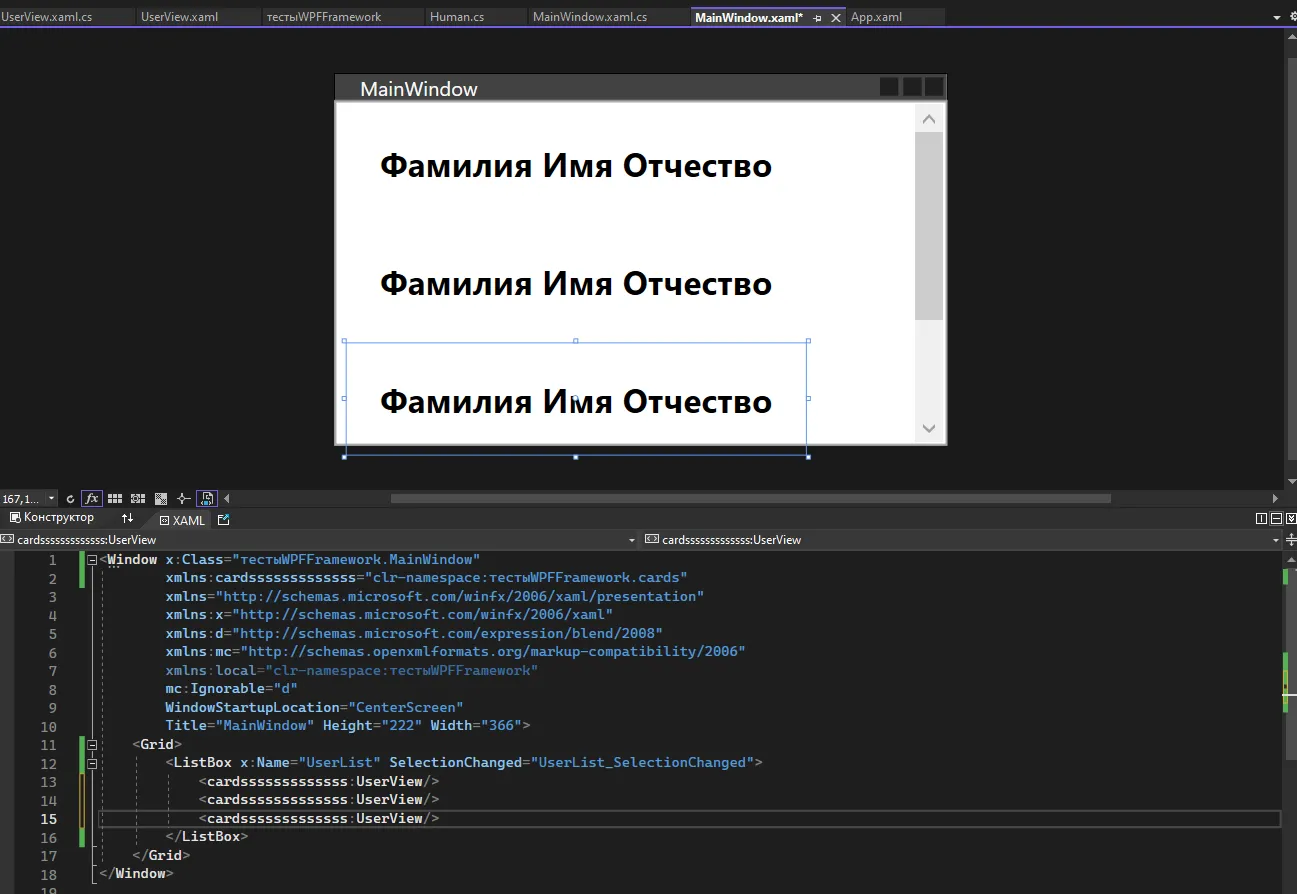Click the designer horizontal scroll left arrow
The image size is (1297, 894).
227,498
